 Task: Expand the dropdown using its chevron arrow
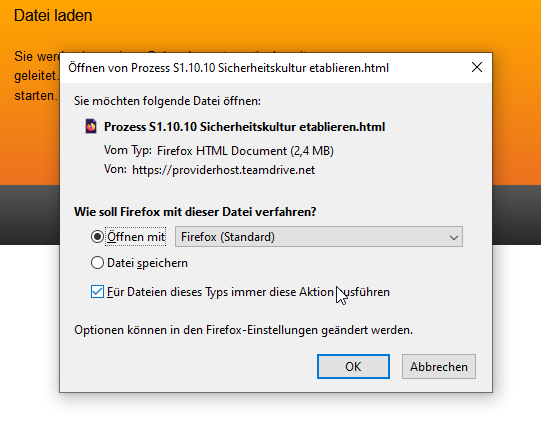click(x=454, y=237)
